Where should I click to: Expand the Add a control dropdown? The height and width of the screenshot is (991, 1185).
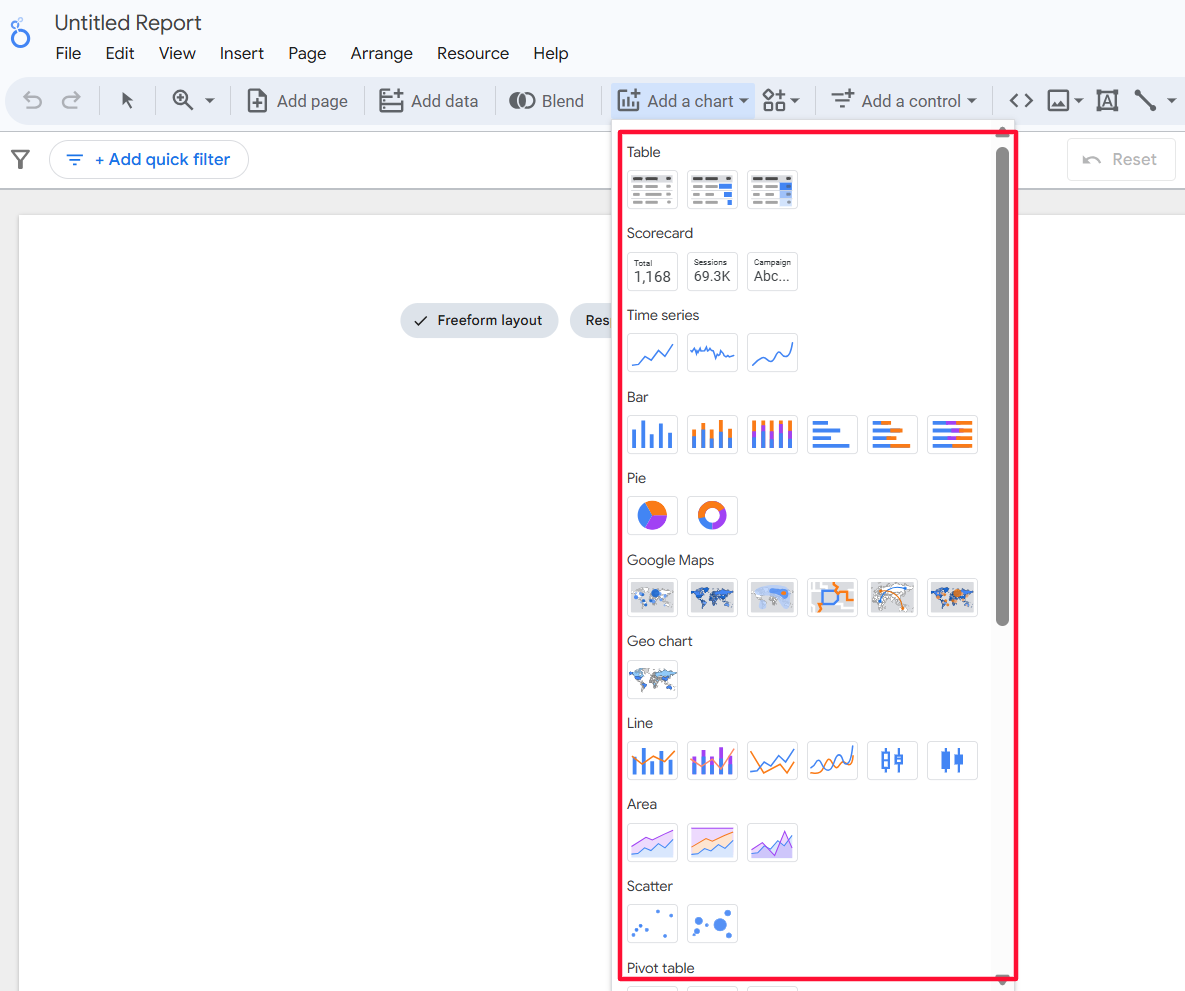click(903, 100)
